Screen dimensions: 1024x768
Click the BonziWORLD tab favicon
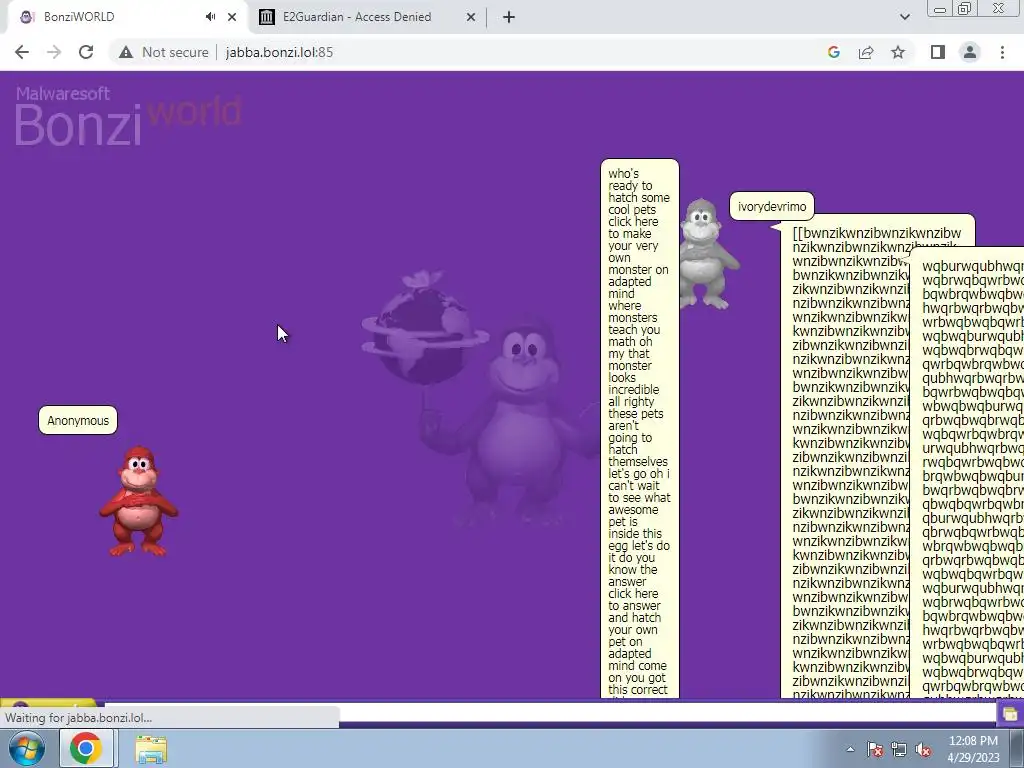click(x=26, y=17)
